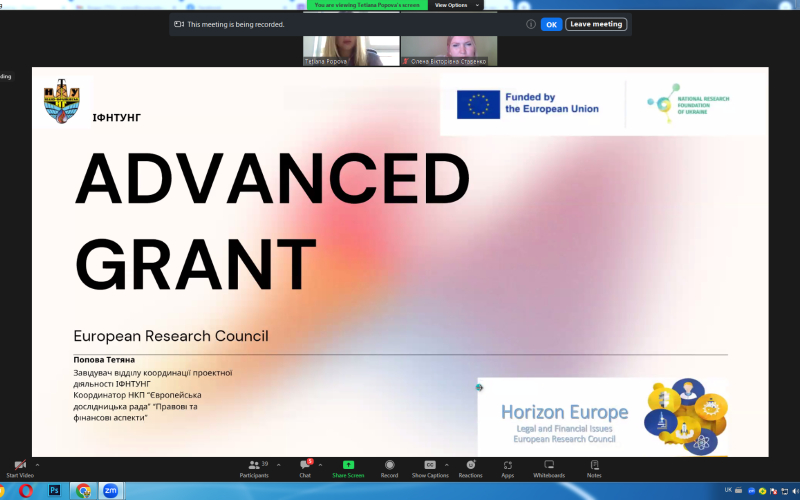Click the Leave meeting button
This screenshot has height=500, width=800.
click(596, 24)
